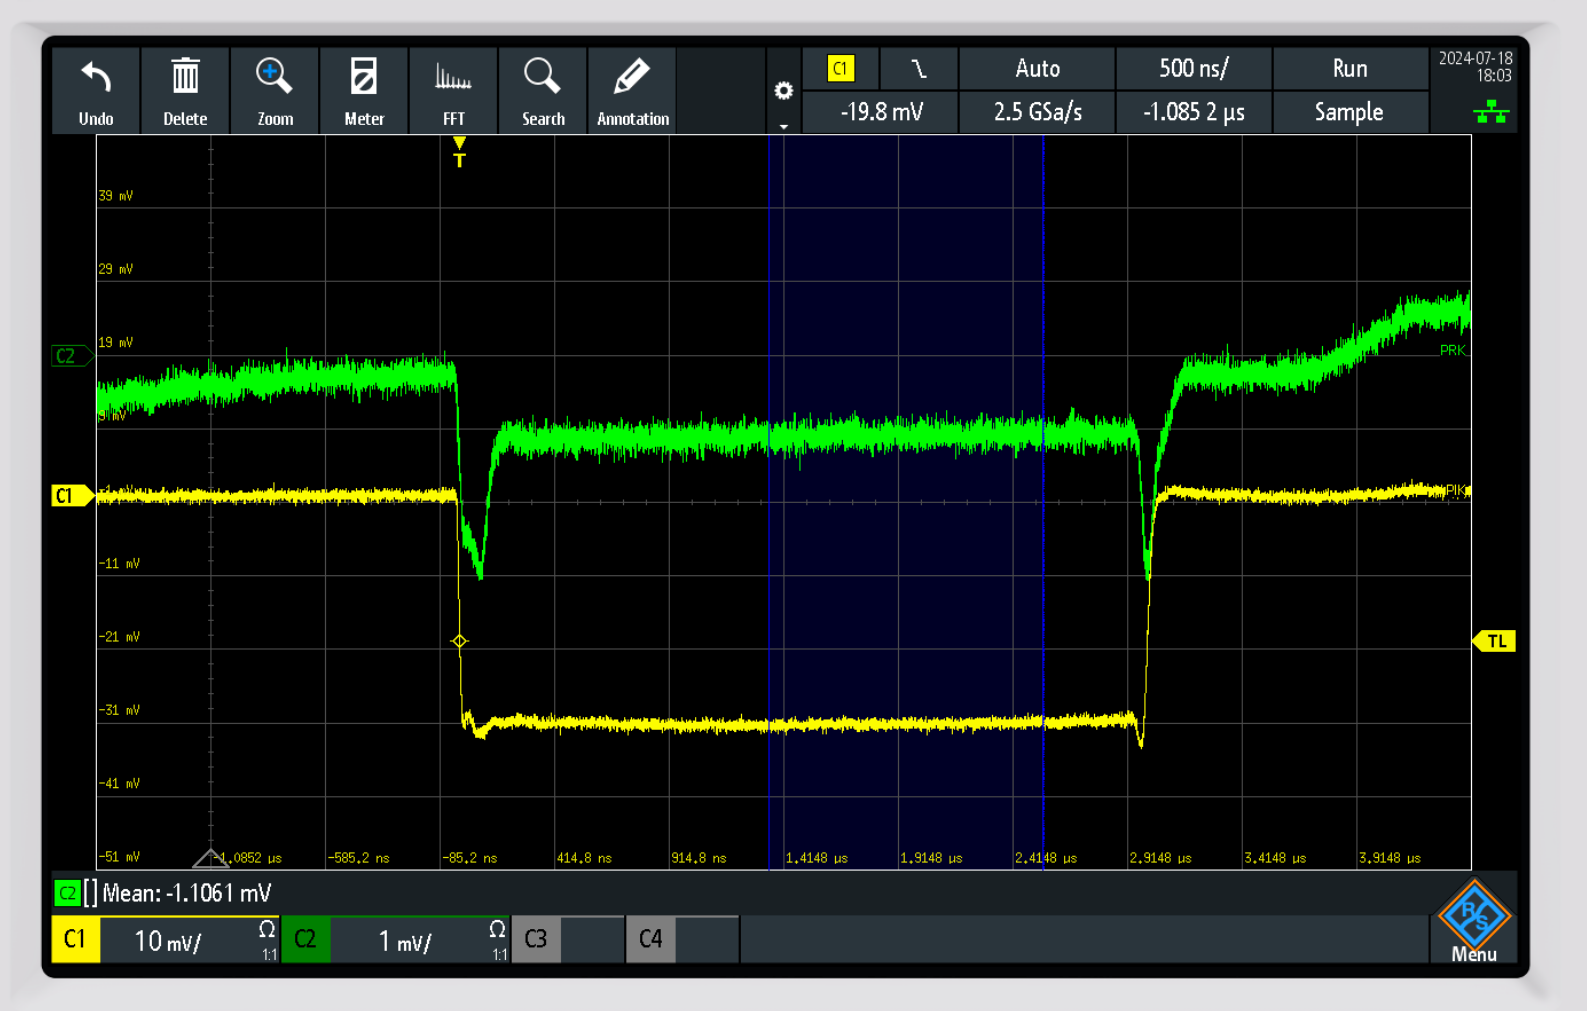Click the falling edge trigger slope icon

tap(918, 69)
